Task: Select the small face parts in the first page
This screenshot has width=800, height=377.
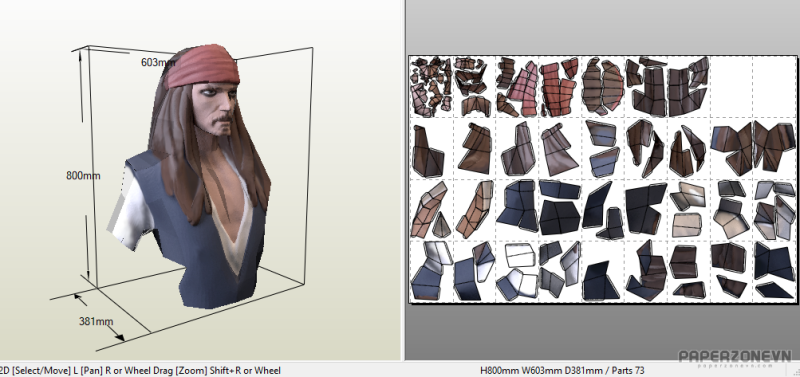Action: (x=432, y=85)
